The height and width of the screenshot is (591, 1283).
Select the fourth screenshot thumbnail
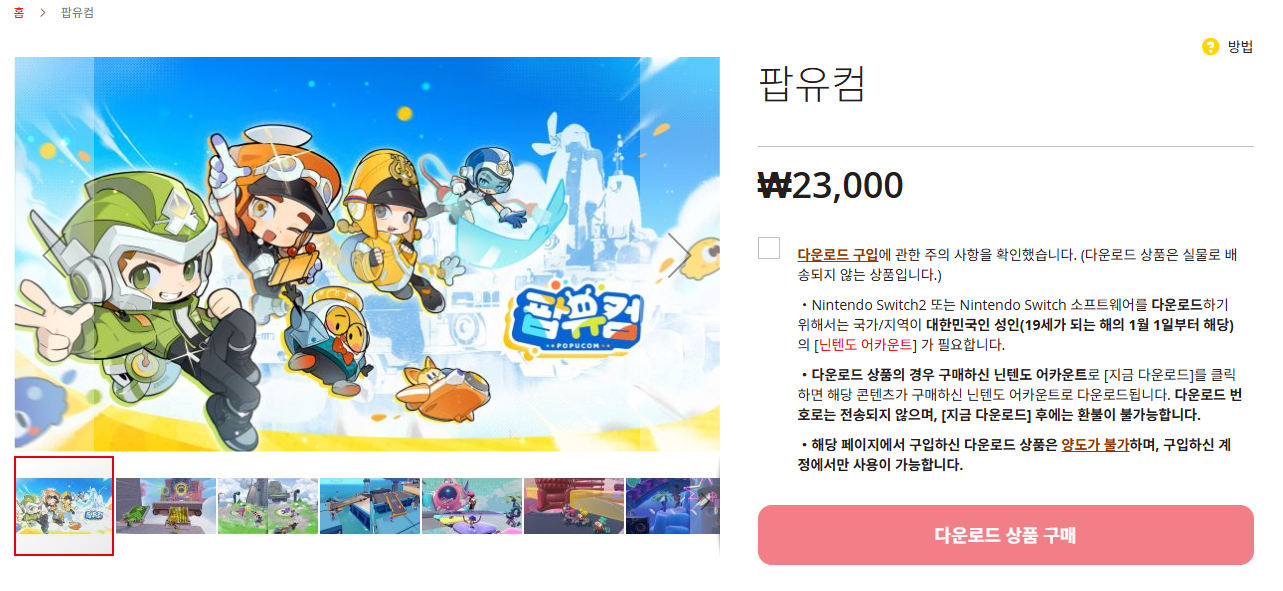370,506
